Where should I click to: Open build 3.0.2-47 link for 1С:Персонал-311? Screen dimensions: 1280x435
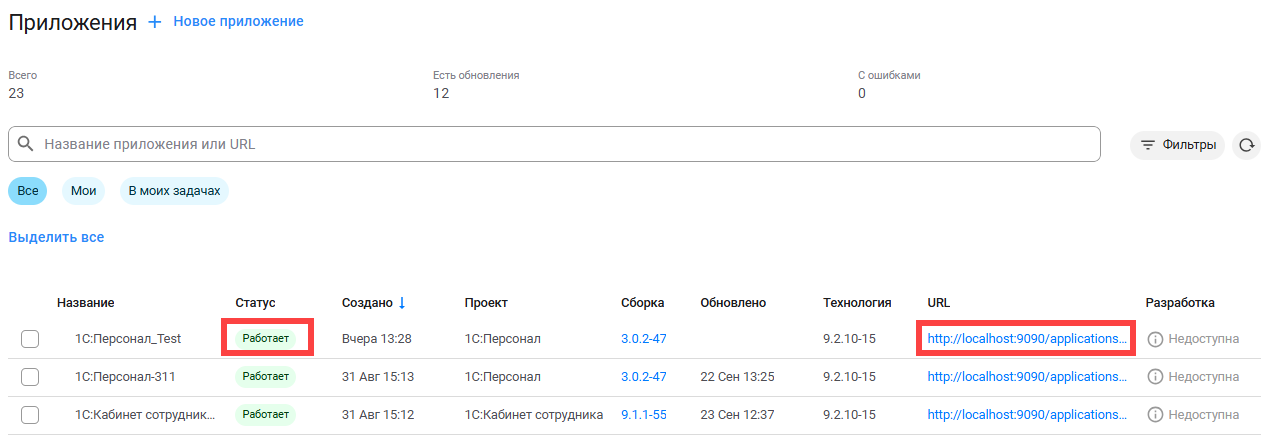pos(644,377)
